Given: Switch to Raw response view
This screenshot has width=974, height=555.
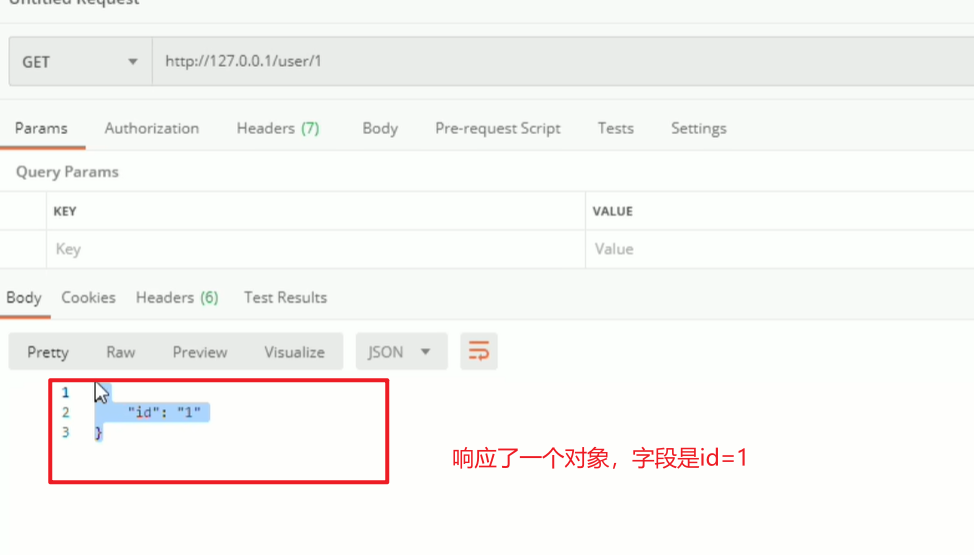Looking at the screenshot, I should click(x=121, y=352).
